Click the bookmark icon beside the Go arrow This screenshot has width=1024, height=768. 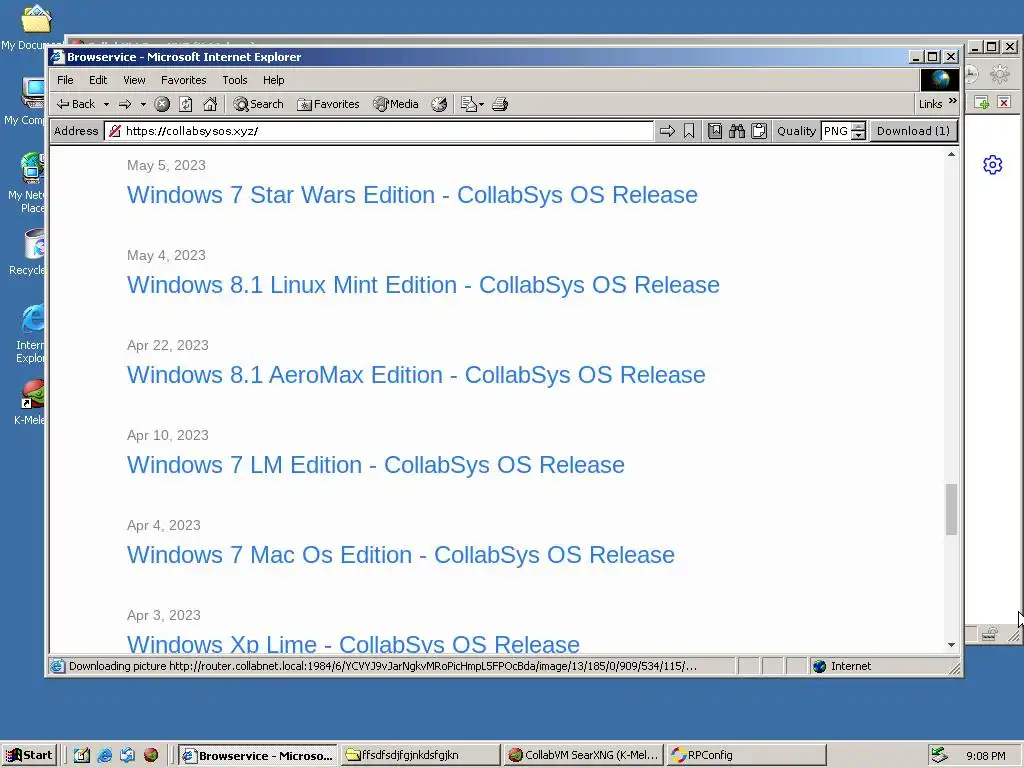689,131
